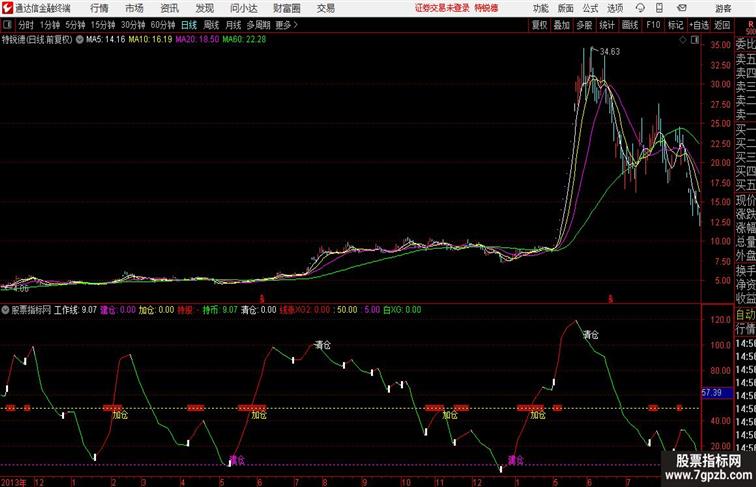
Task: Switch to the 5分钟 period tab
Action: [x=75, y=25]
